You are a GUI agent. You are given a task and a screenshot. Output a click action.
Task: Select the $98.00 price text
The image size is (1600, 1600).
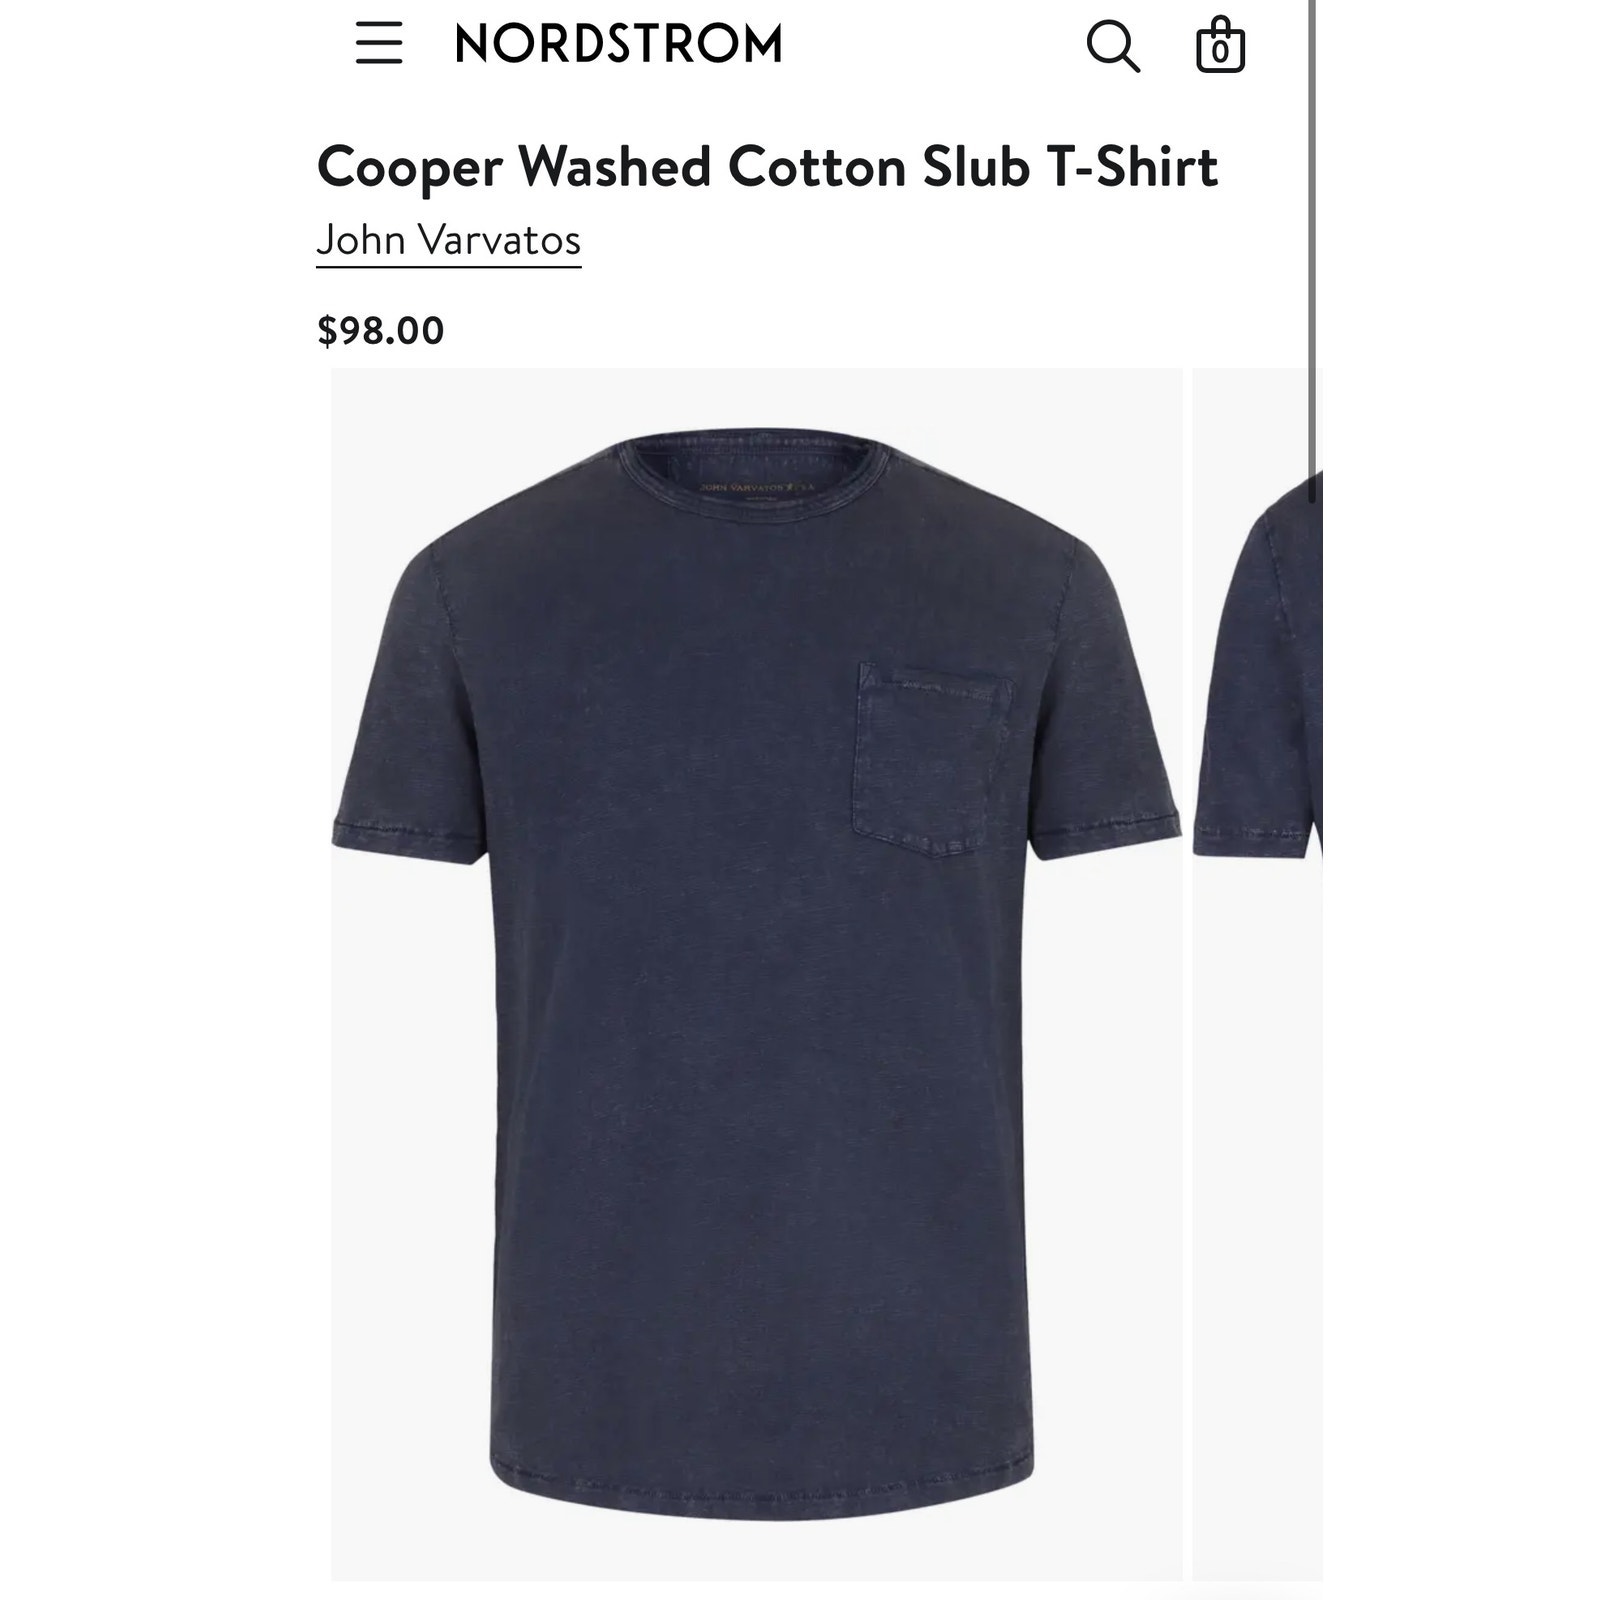[380, 331]
